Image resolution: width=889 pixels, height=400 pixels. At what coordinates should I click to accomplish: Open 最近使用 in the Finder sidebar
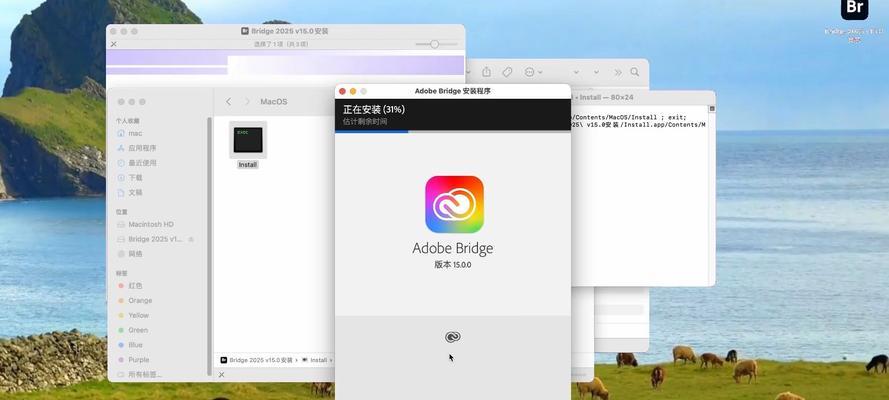tap(137, 163)
